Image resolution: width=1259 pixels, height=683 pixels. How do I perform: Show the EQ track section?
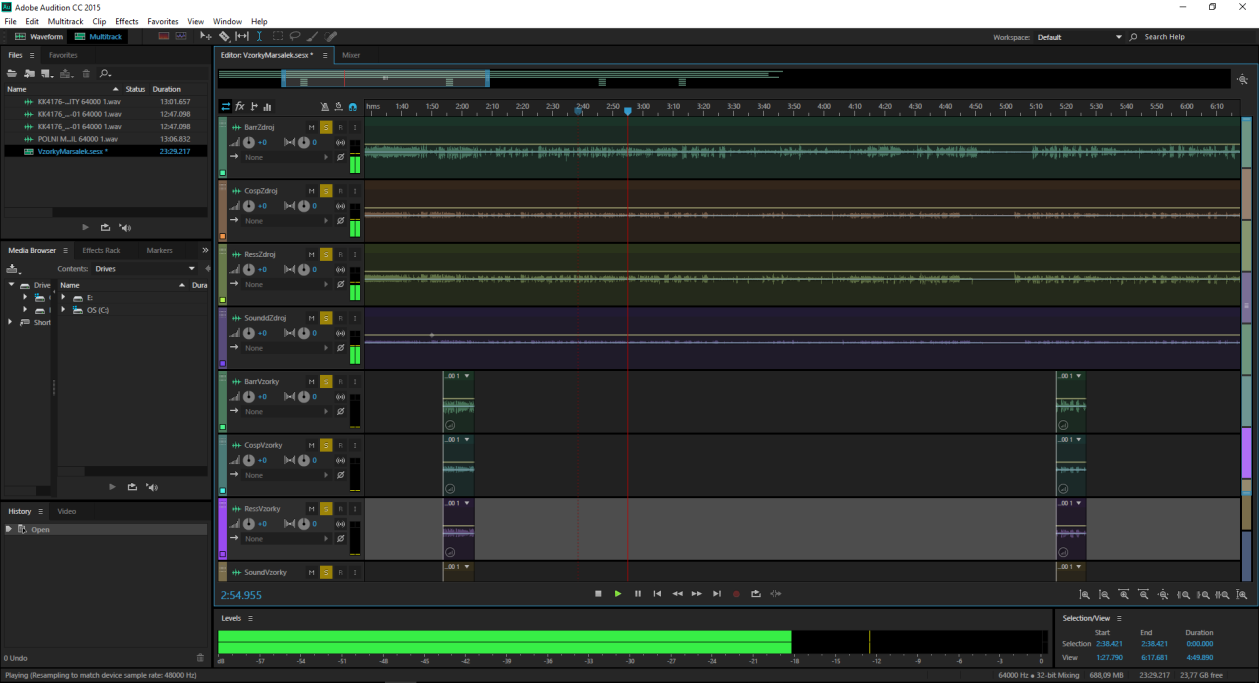[268, 106]
